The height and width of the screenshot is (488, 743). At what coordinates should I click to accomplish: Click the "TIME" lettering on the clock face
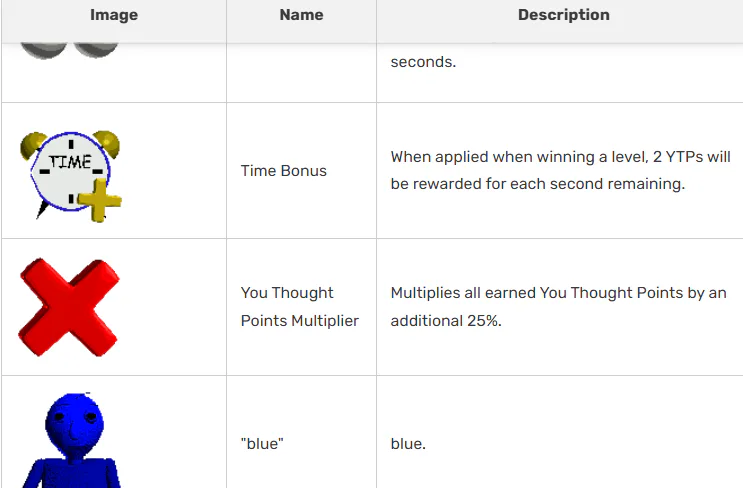[x=70, y=162]
